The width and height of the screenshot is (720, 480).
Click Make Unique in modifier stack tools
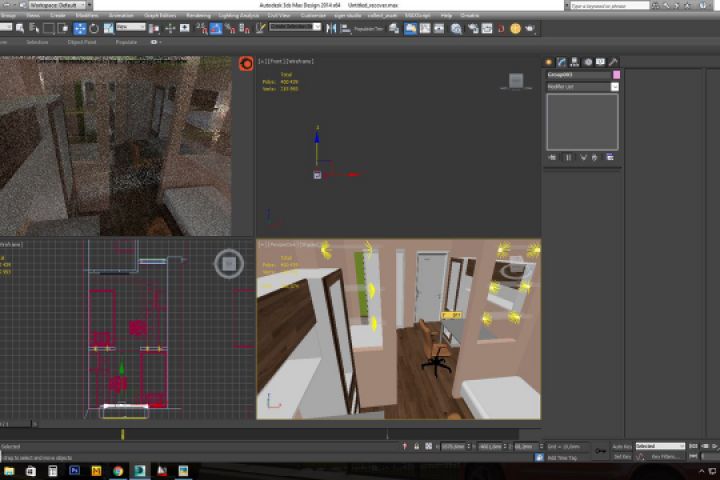coord(583,158)
